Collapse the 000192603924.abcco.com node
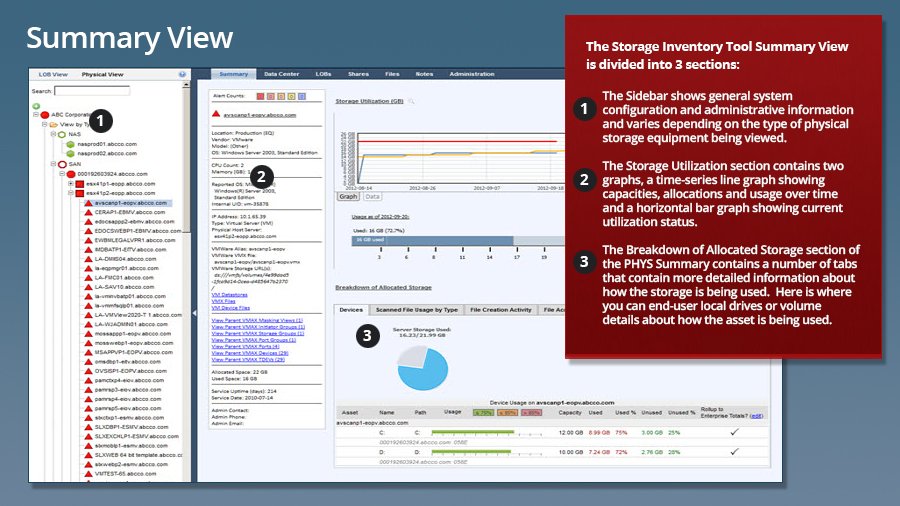 pyautogui.click(x=62, y=174)
